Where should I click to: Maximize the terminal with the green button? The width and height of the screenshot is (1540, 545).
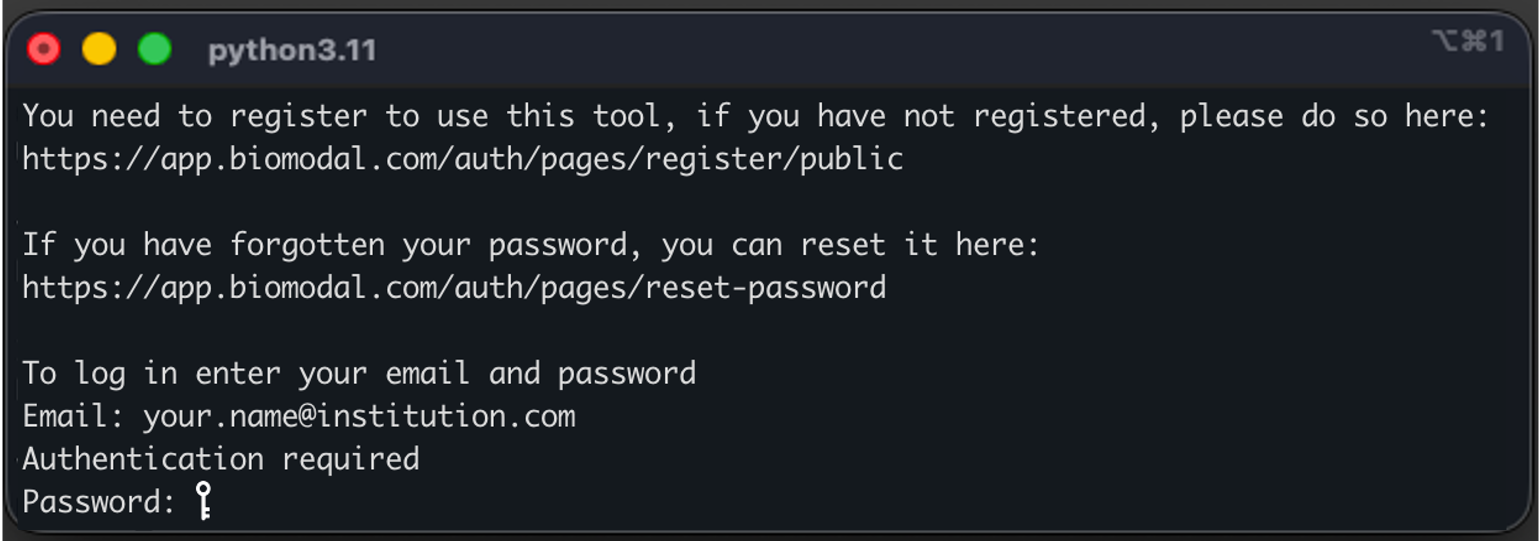pos(154,49)
